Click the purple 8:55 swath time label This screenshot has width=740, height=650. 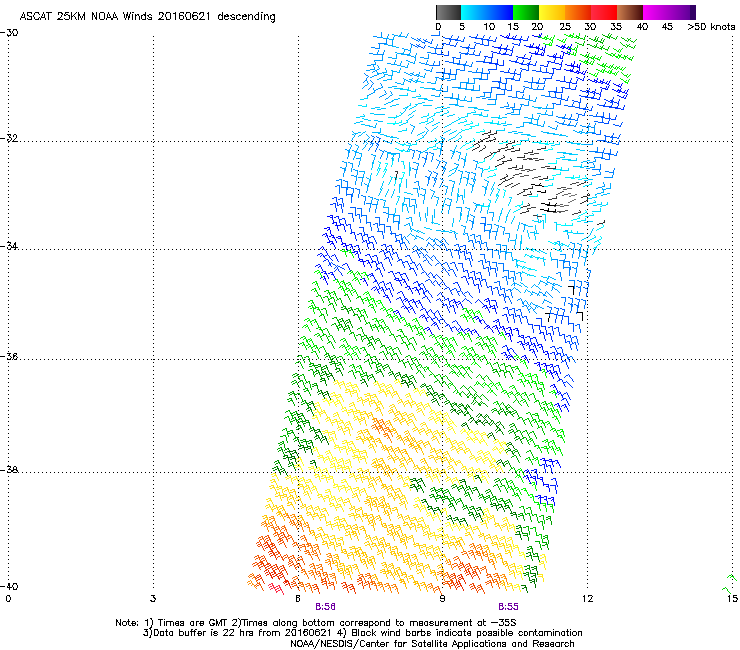508,607
